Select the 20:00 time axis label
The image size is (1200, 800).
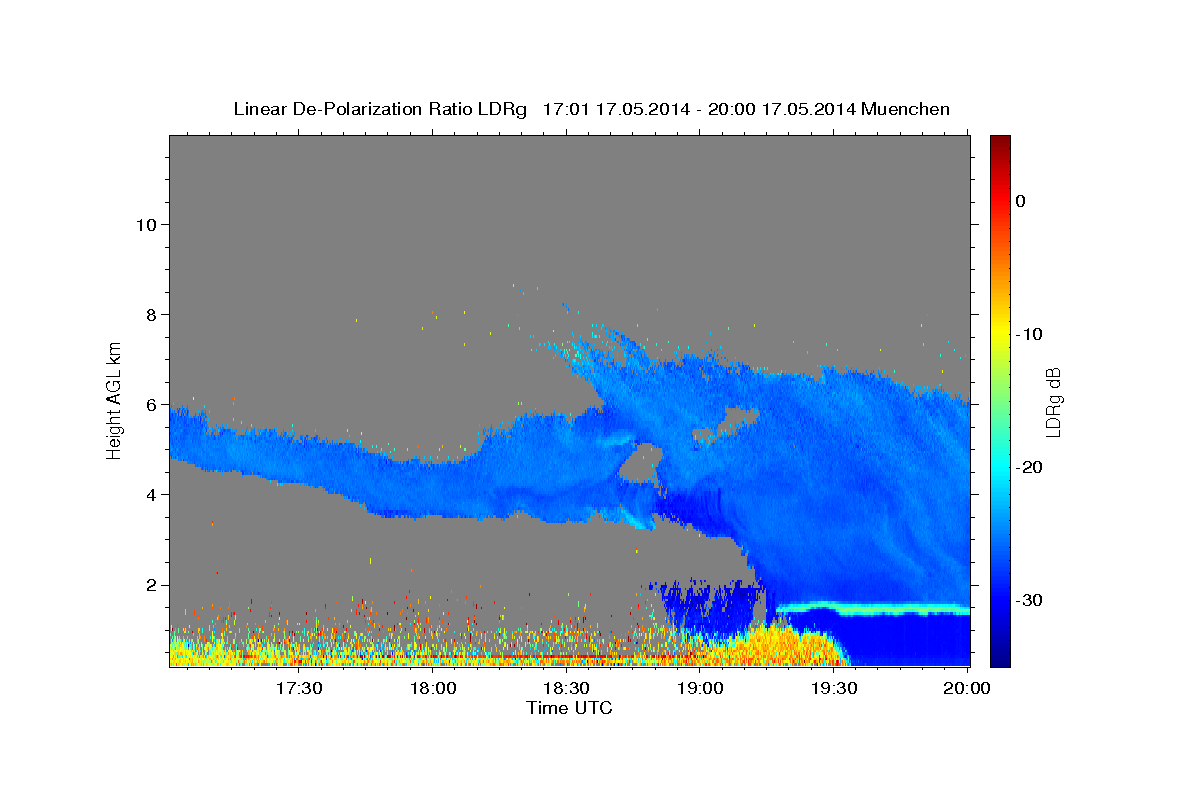click(x=967, y=689)
